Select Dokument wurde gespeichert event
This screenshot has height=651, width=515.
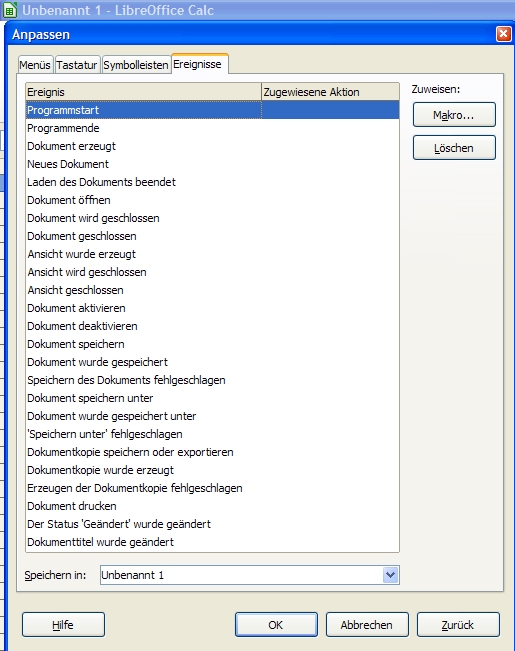click(212, 362)
